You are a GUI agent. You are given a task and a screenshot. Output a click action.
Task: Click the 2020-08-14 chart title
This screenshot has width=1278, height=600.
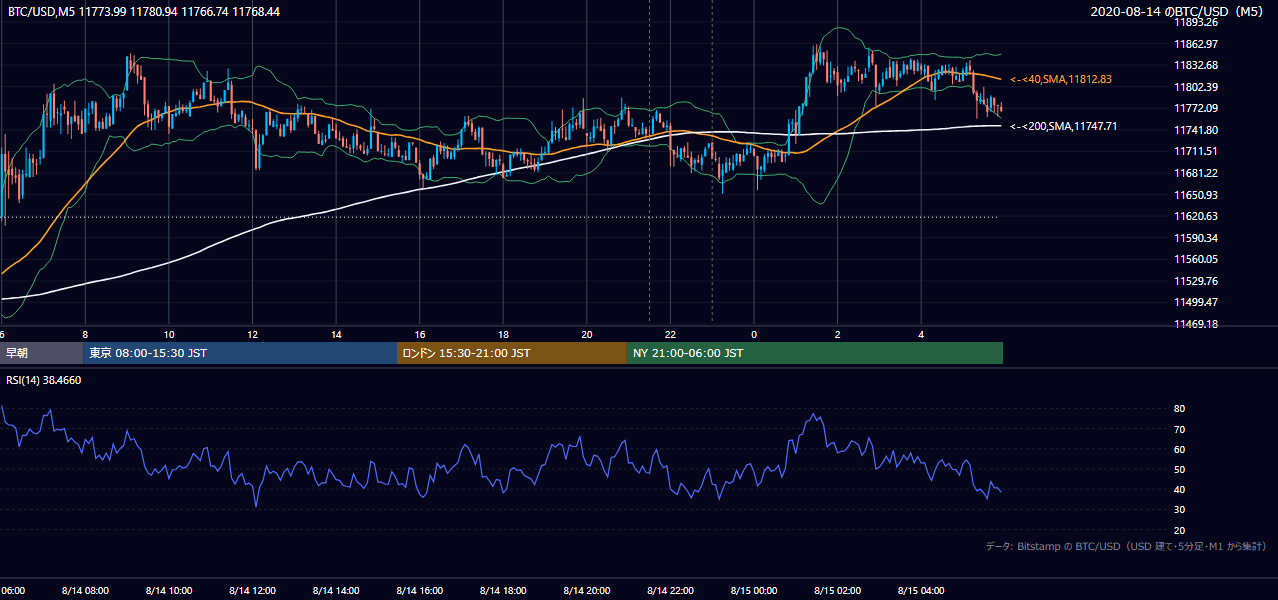coord(1179,11)
